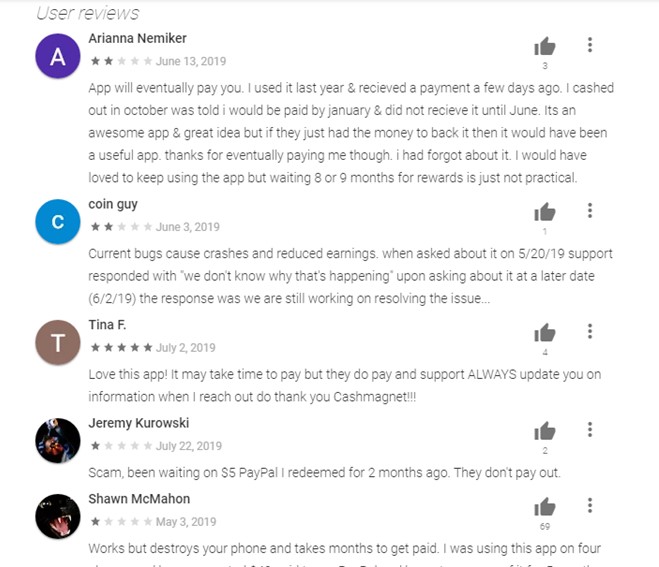Viewport: 659px width, 567px height.
Task: Expand options menu for Tina F.'s review
Action: pyautogui.click(x=590, y=331)
